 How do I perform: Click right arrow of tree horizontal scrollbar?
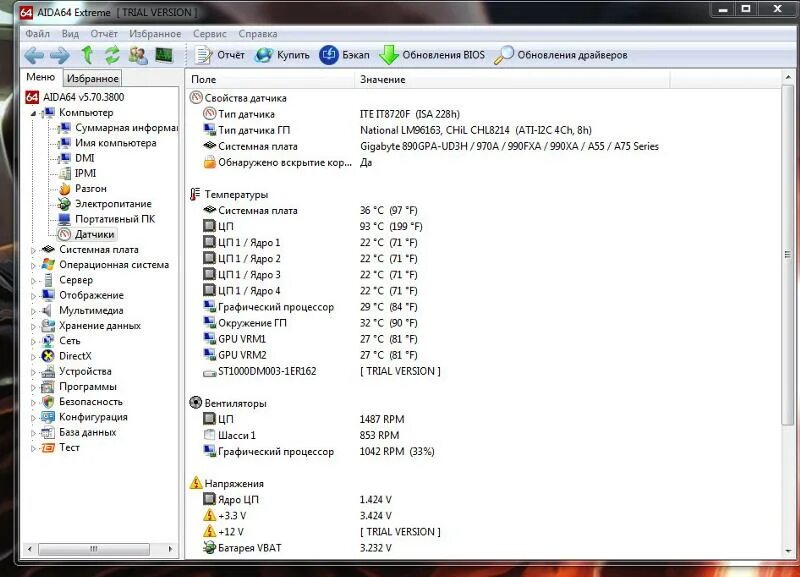(170, 549)
